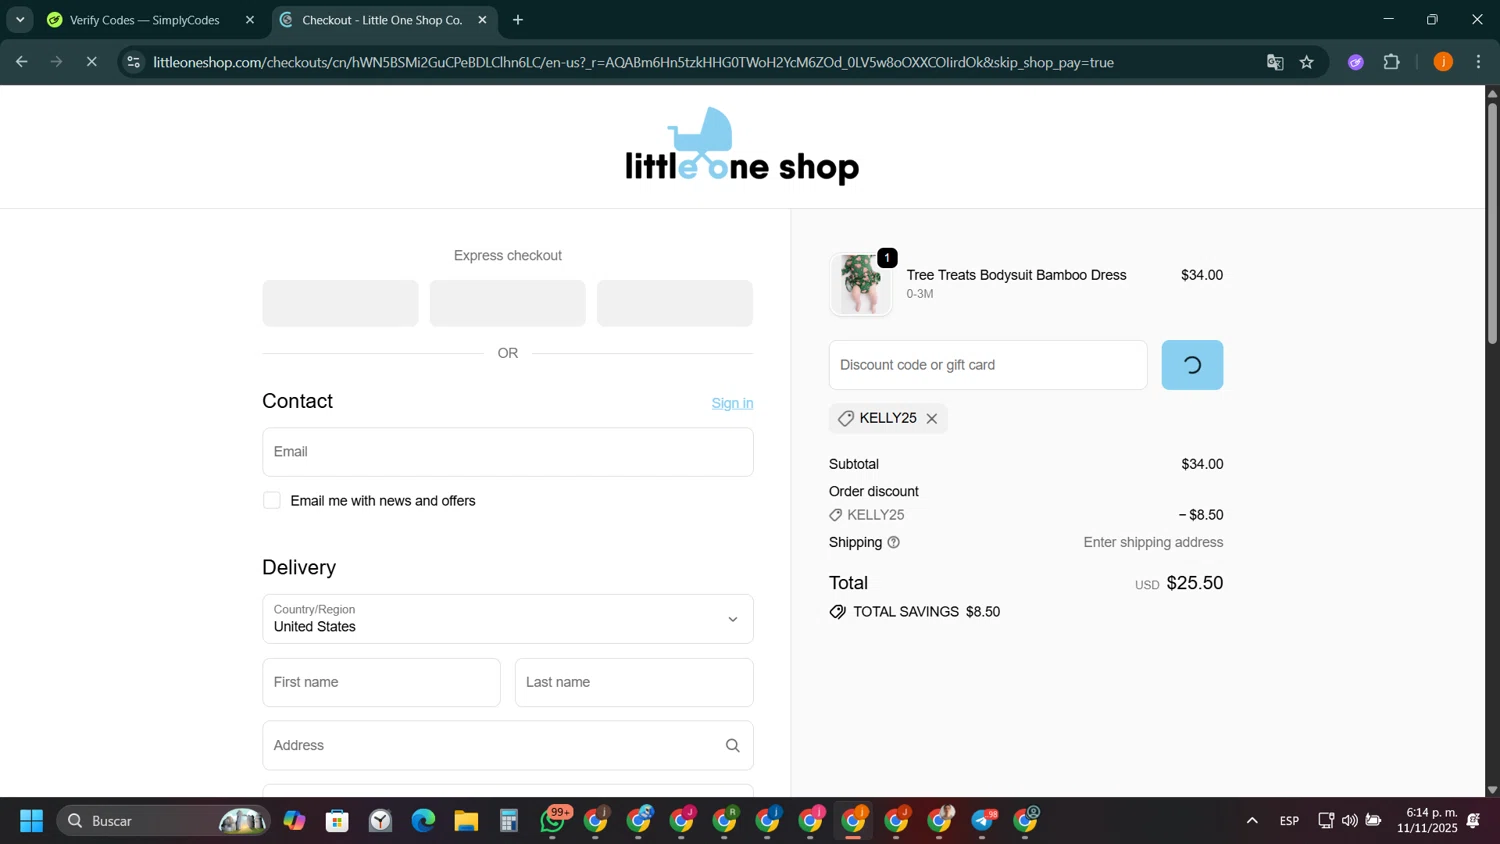Image resolution: width=1500 pixels, height=844 pixels.
Task: Check Email me with news and offers
Action: coord(272,501)
